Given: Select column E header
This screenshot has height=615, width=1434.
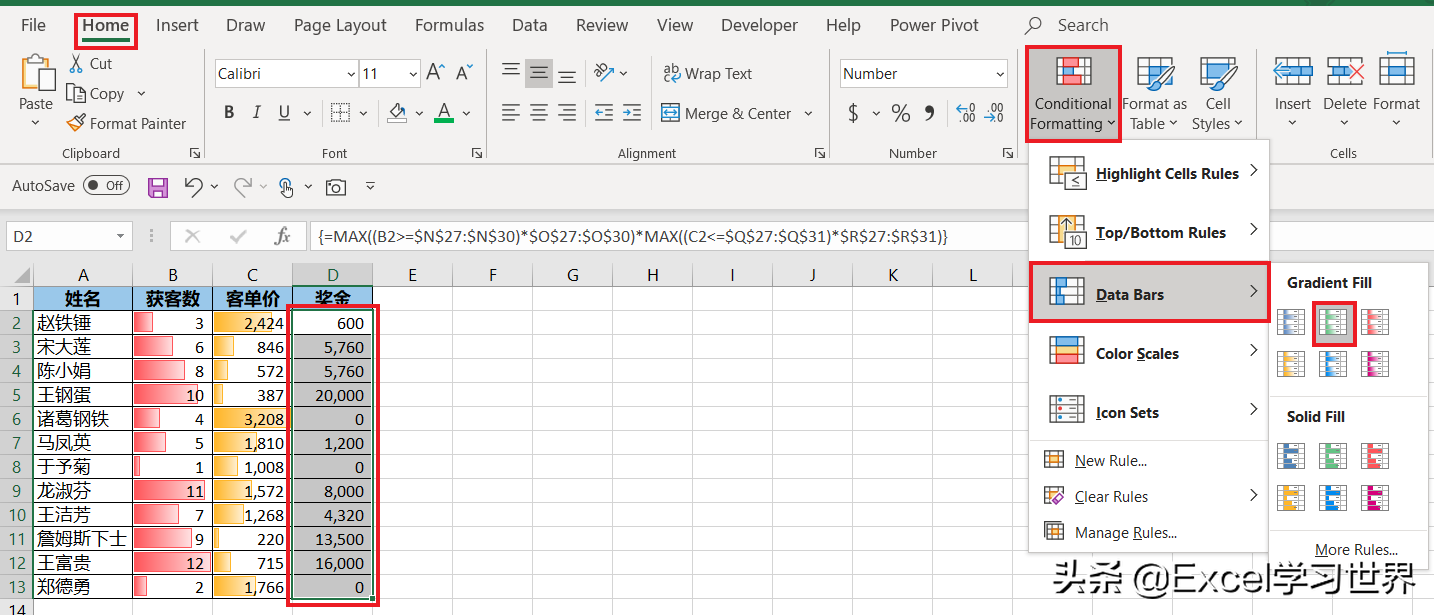Looking at the screenshot, I should (412, 274).
